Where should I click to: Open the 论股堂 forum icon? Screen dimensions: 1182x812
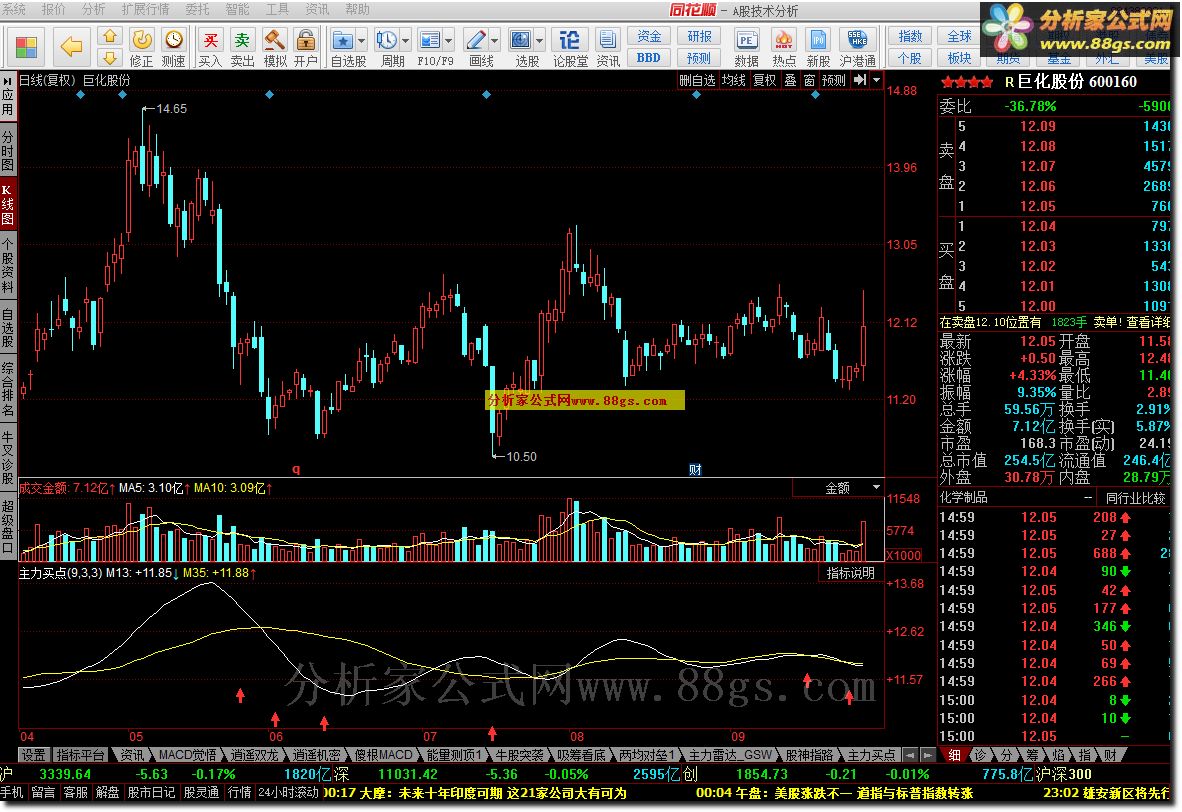[x=570, y=47]
